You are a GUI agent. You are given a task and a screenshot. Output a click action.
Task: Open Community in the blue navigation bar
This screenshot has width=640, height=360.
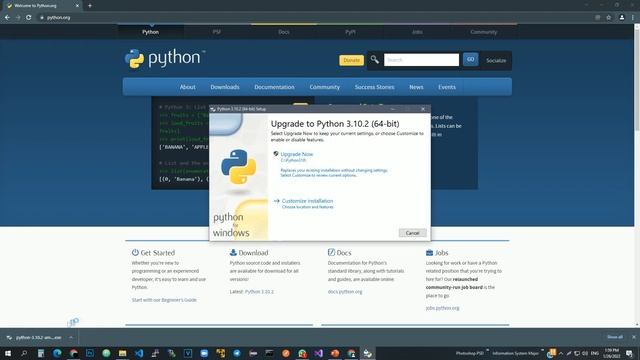click(x=324, y=87)
